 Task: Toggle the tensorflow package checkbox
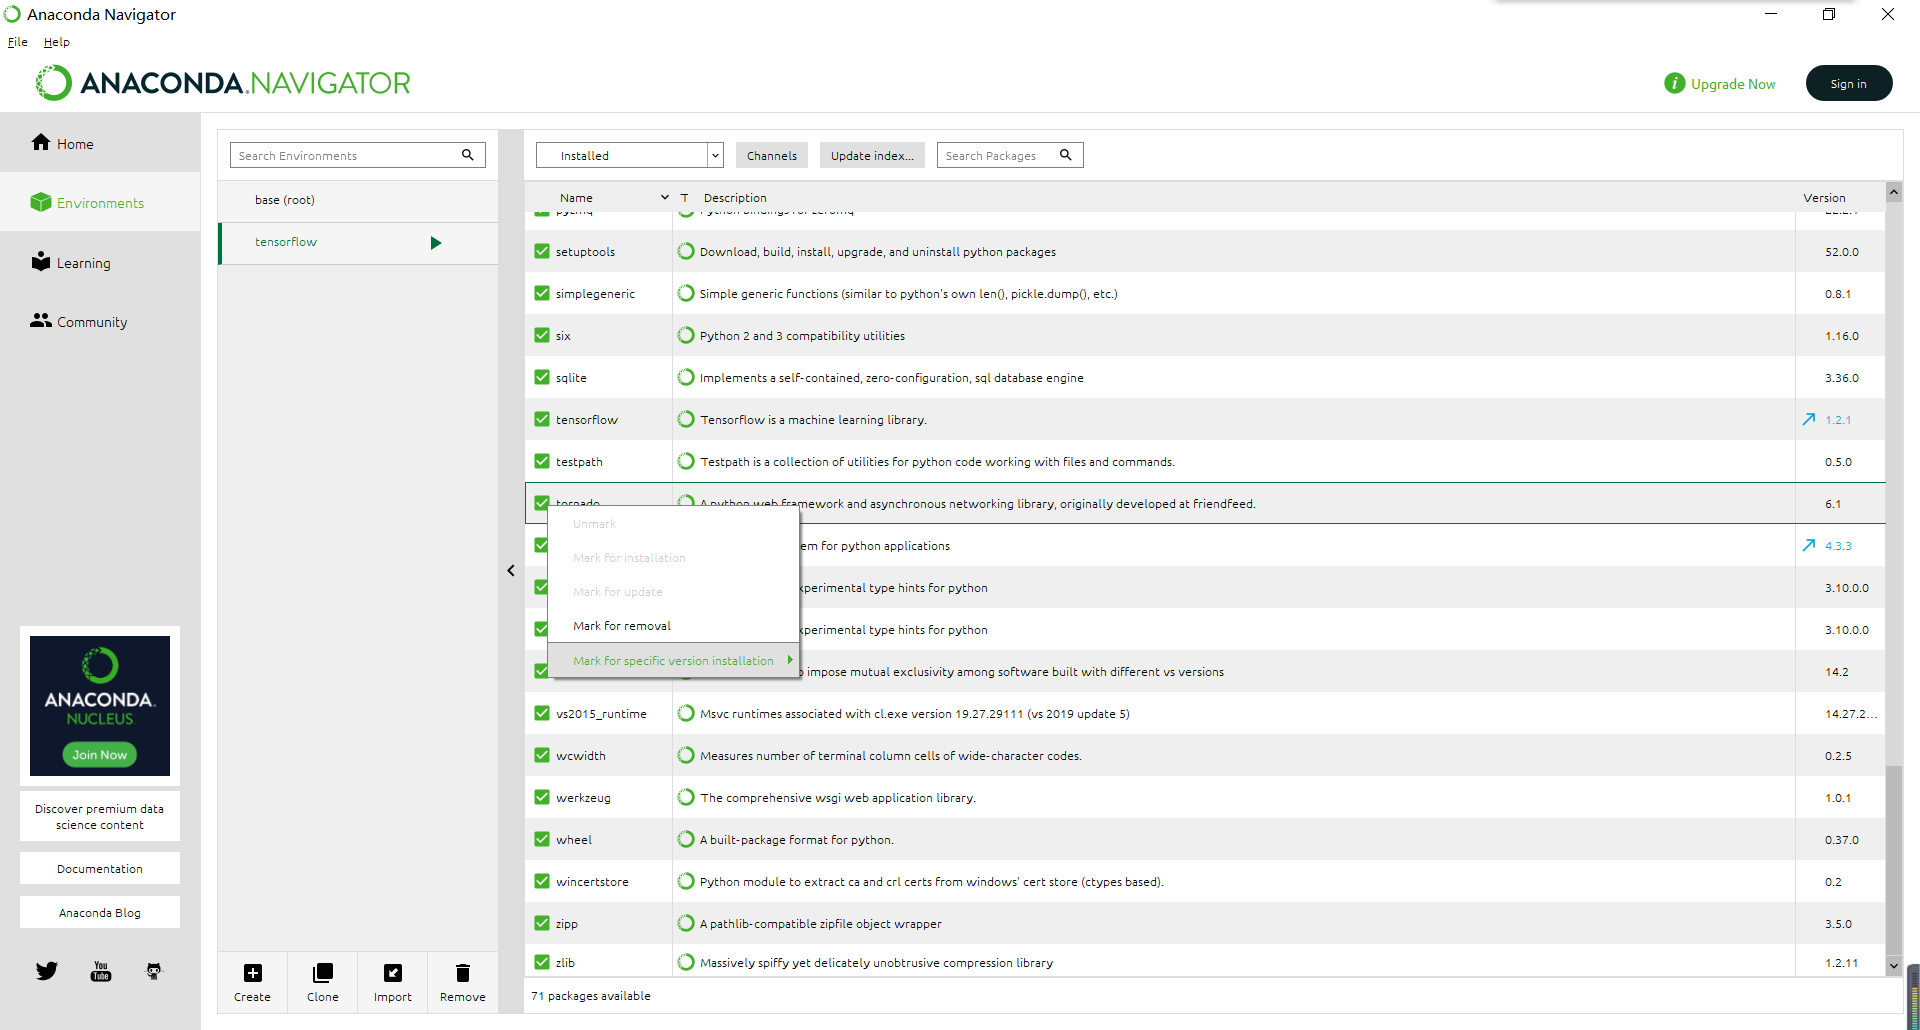coord(542,419)
